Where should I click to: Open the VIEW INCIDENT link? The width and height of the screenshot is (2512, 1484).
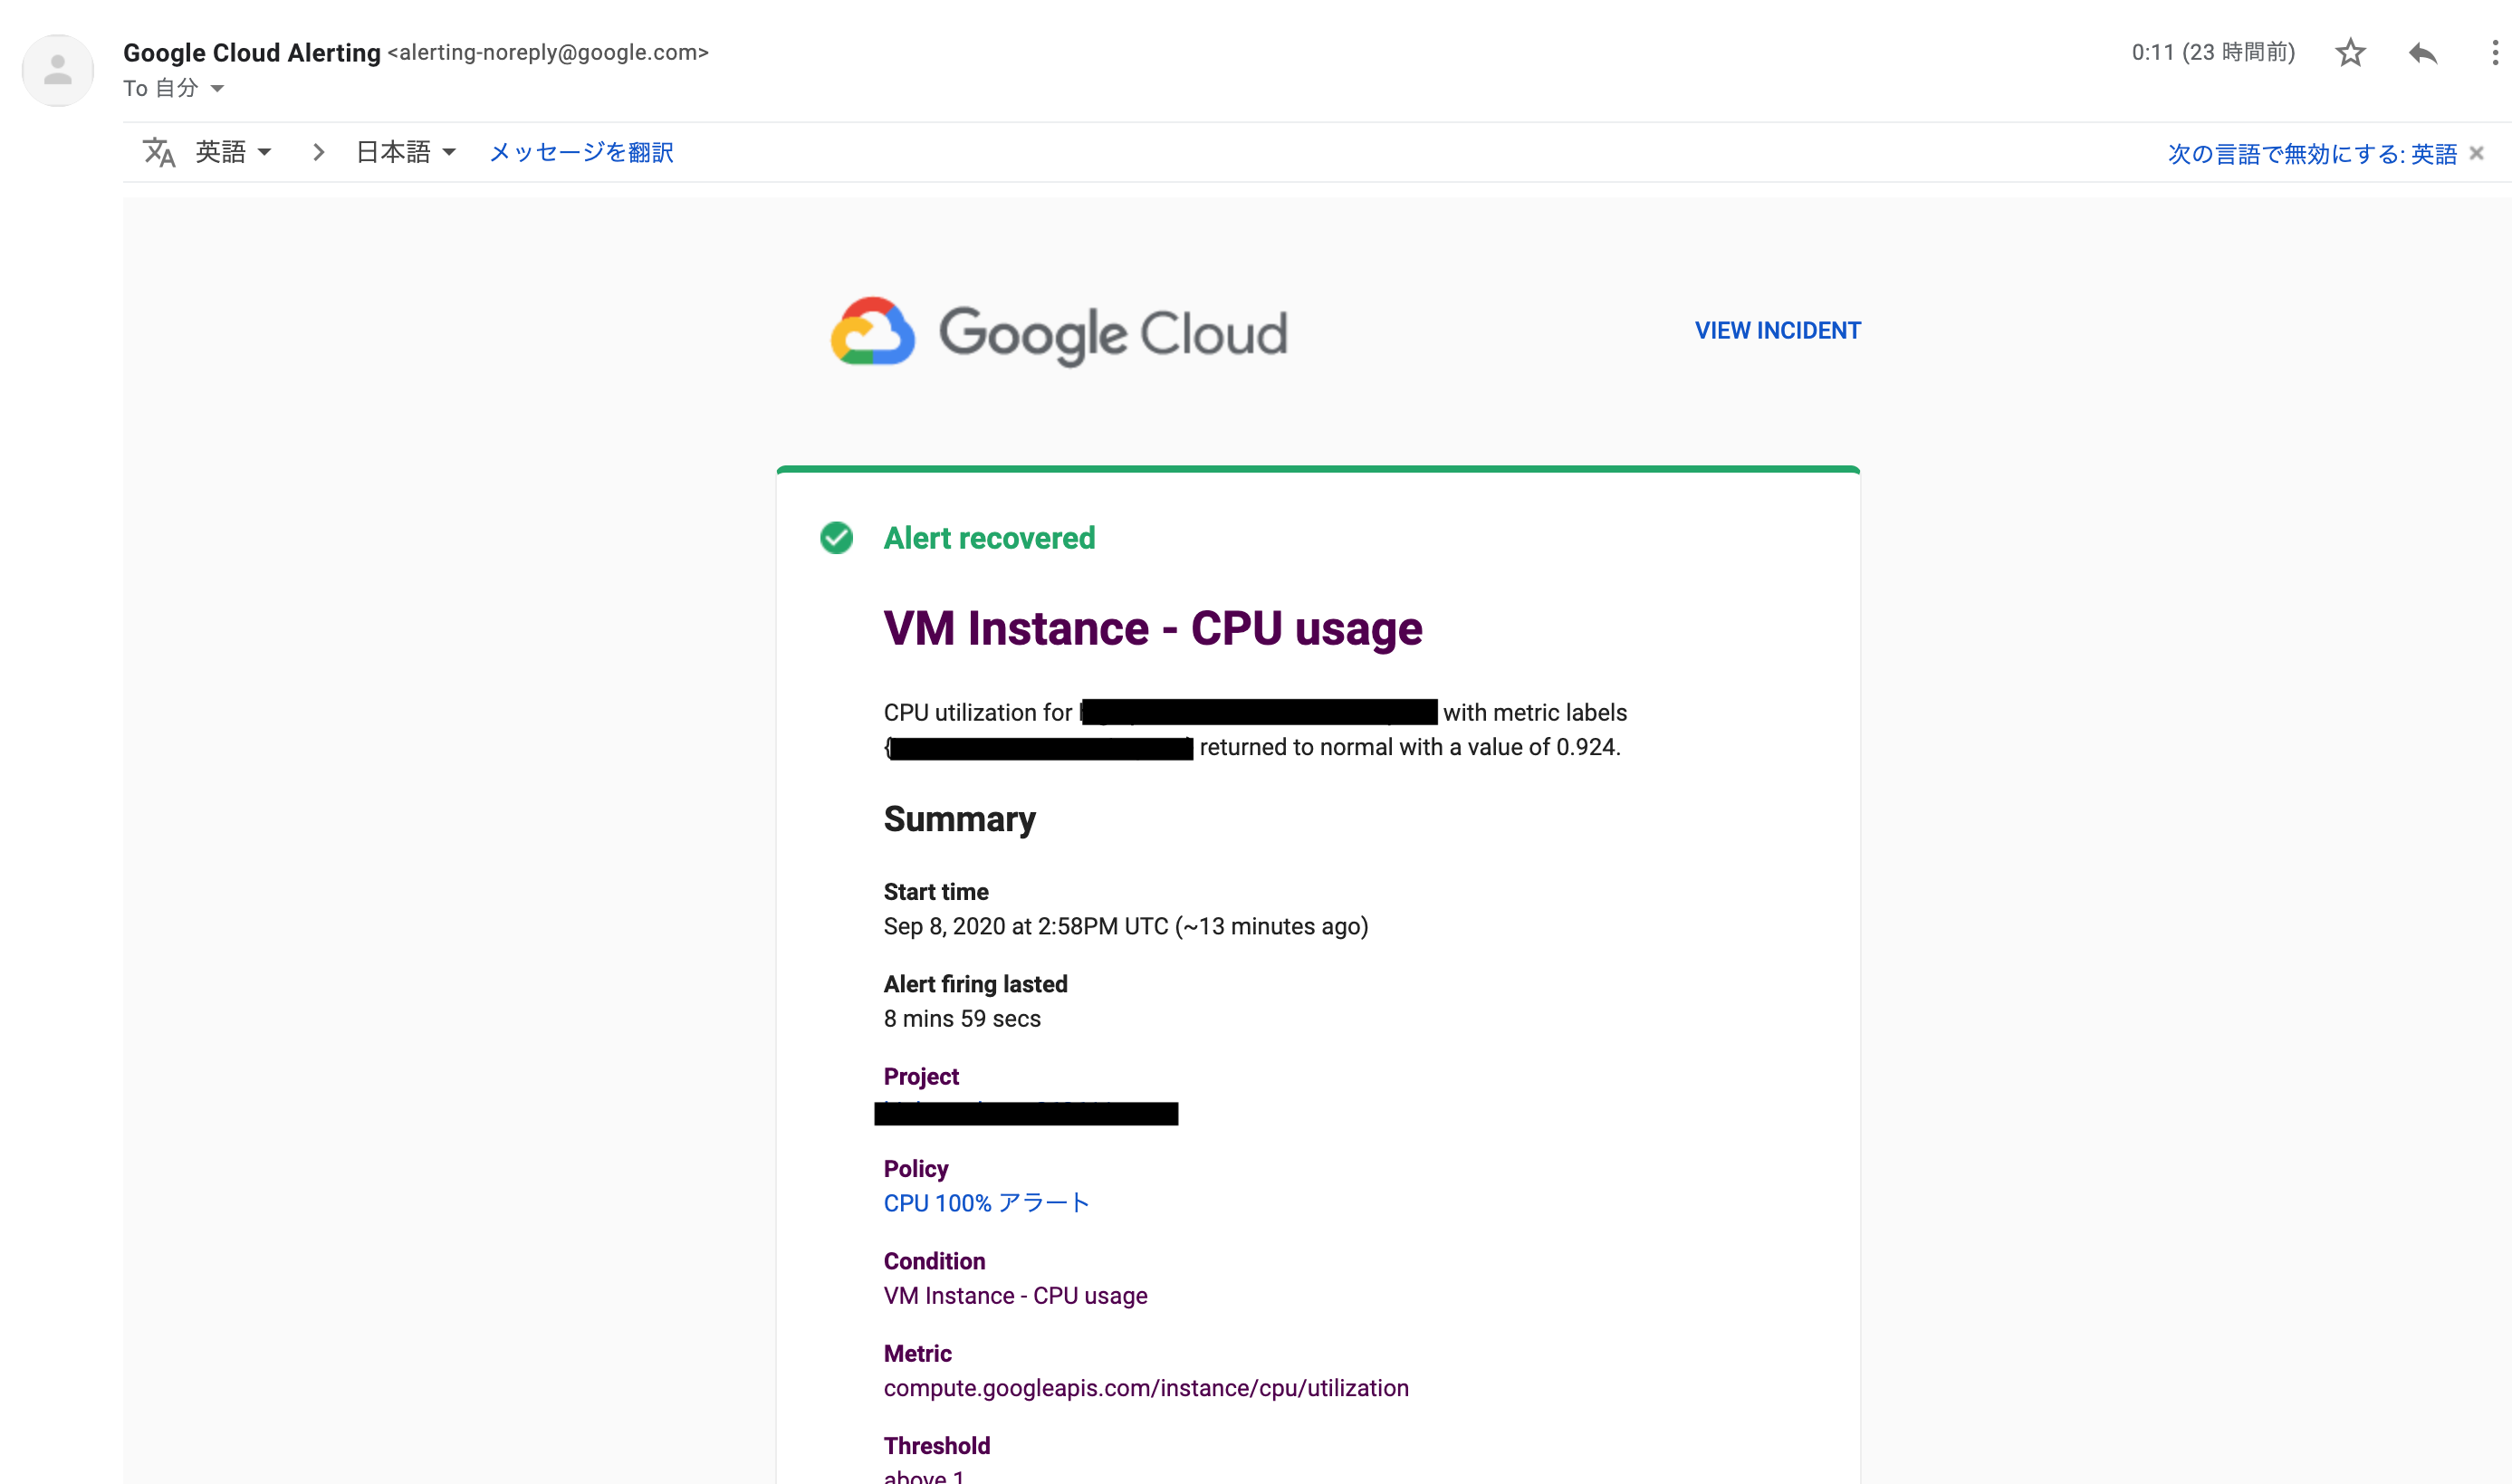pos(1777,331)
